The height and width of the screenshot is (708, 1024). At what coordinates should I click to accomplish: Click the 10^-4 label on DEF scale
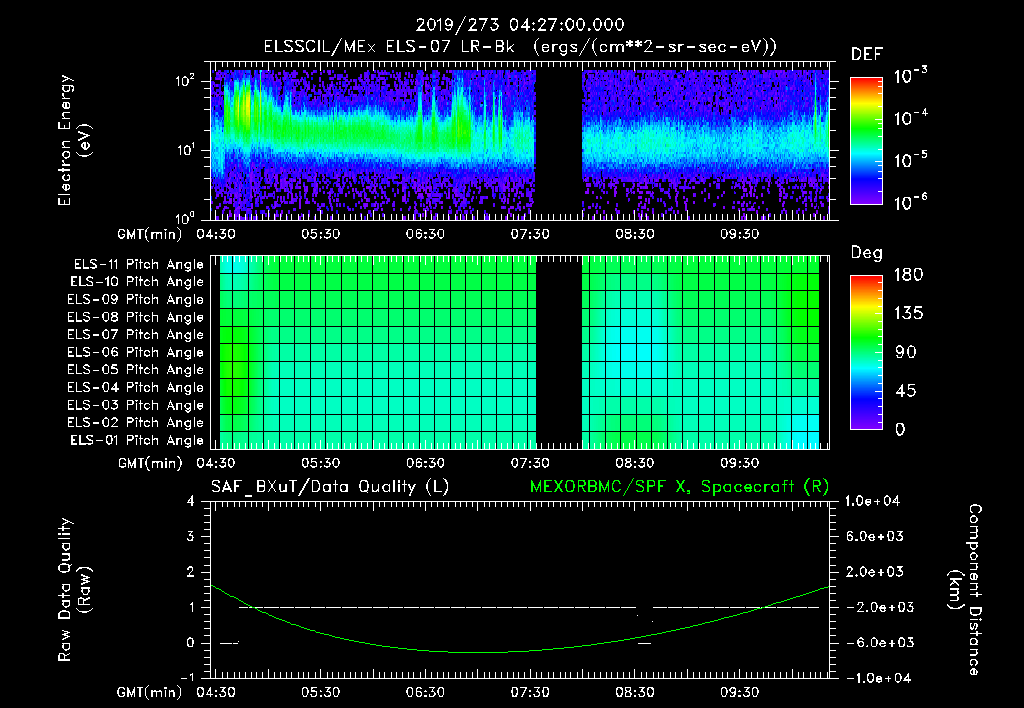point(910,118)
